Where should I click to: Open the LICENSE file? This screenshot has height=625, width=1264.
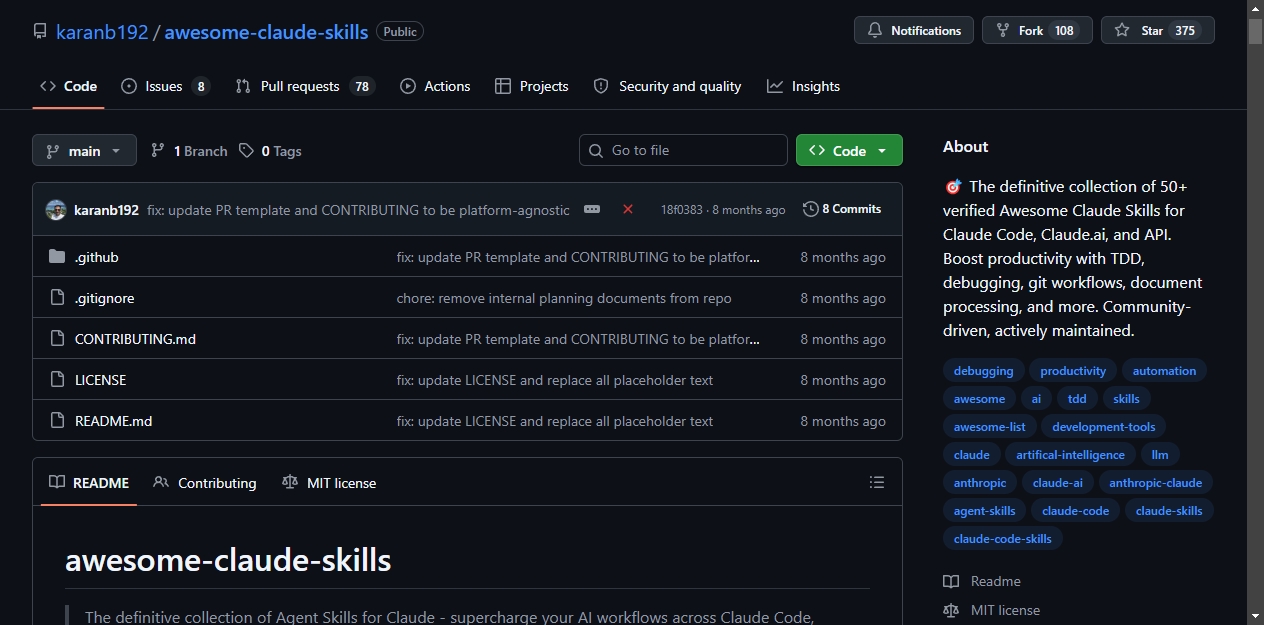click(100, 380)
